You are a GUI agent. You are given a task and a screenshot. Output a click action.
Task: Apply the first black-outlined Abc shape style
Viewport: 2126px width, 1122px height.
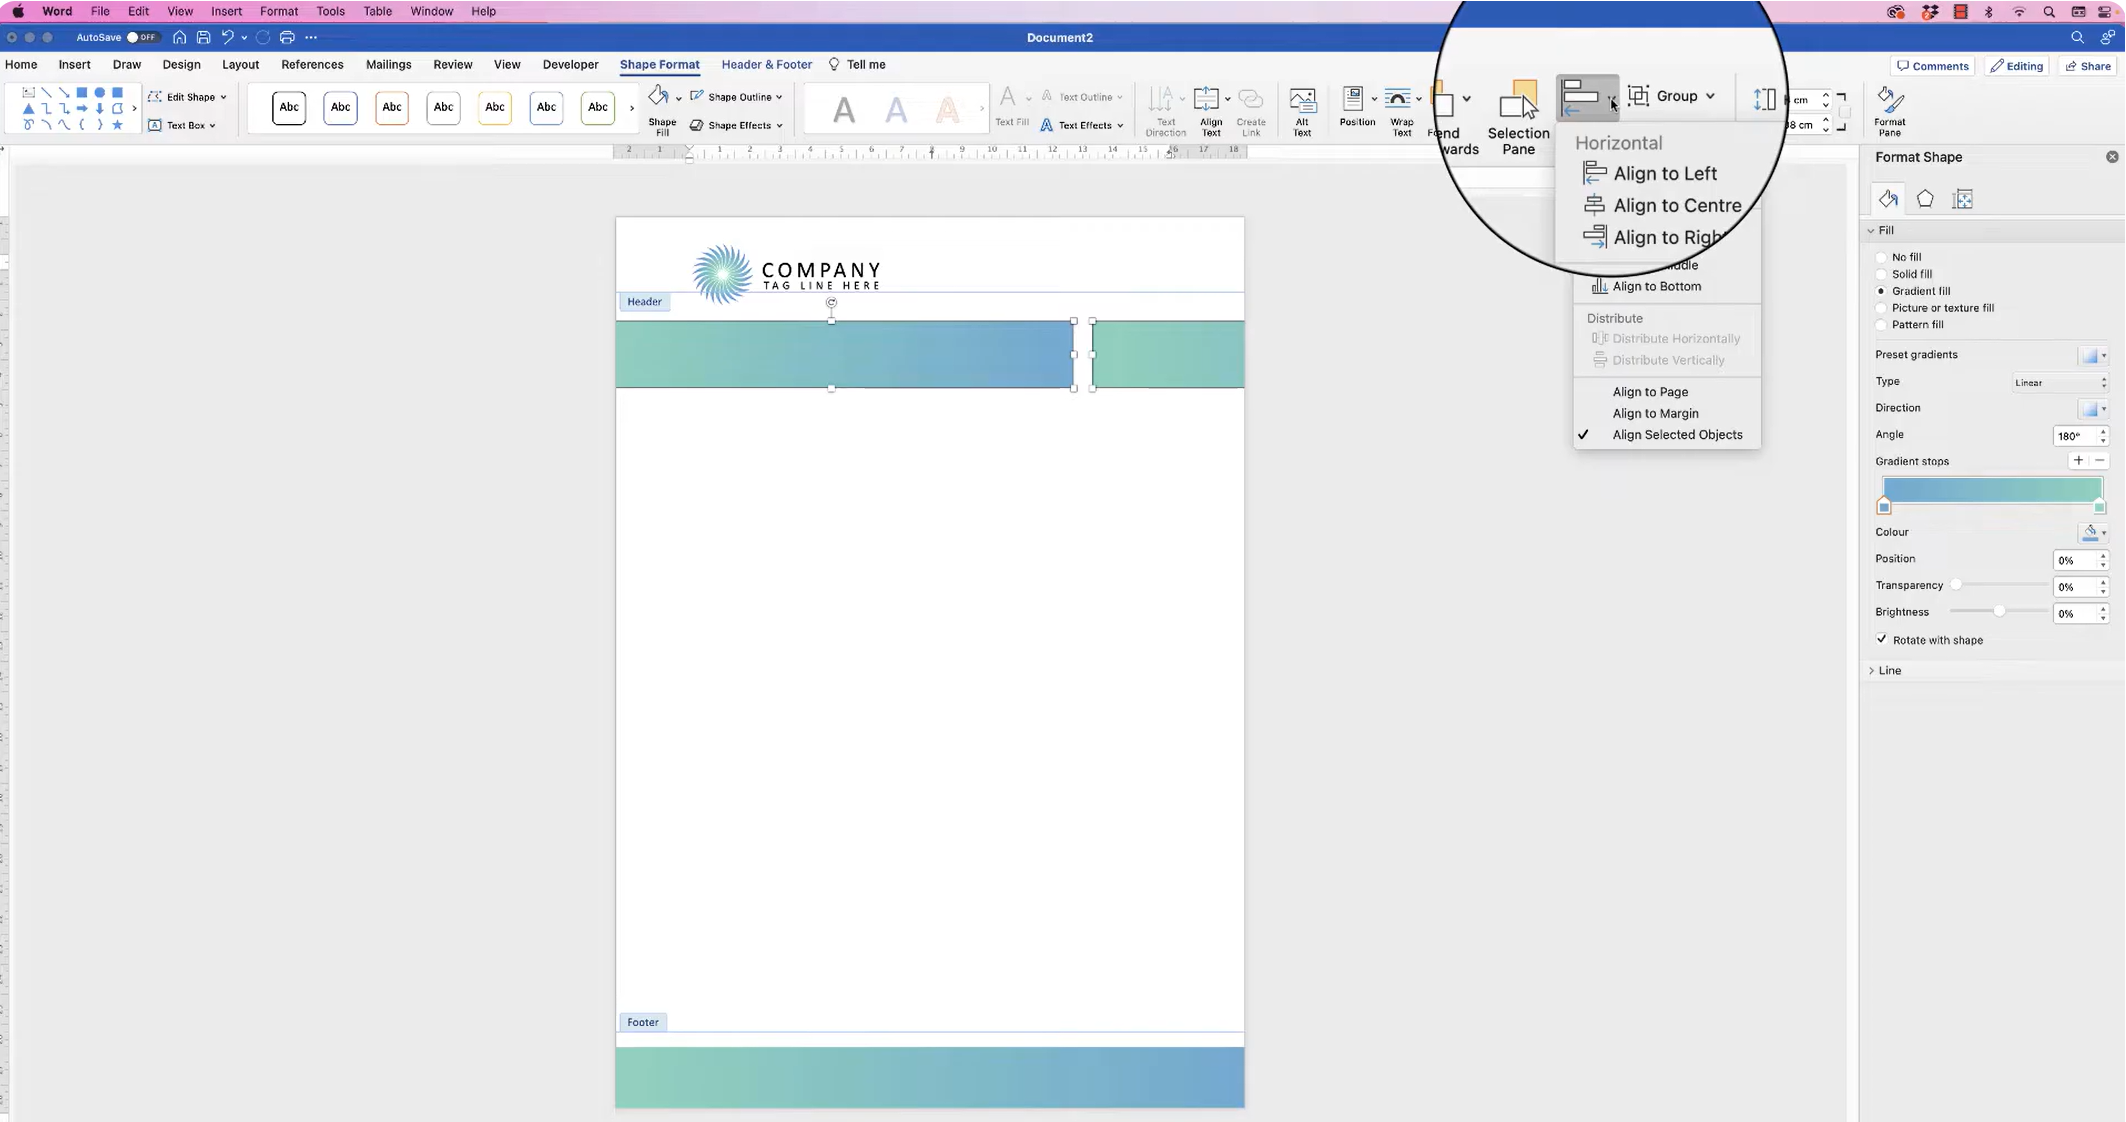coord(289,107)
